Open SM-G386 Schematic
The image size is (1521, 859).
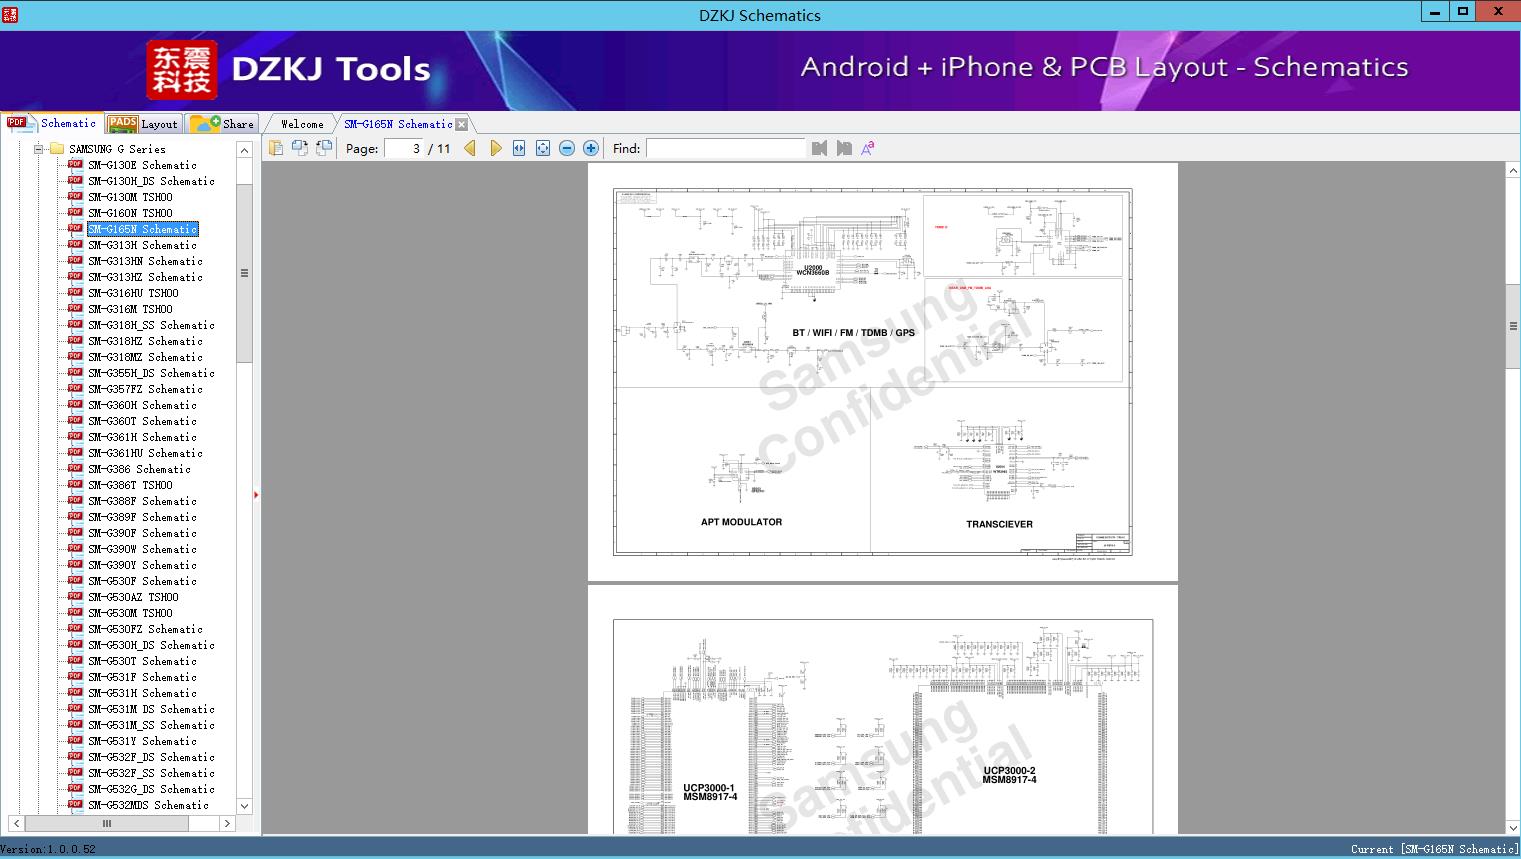point(139,469)
